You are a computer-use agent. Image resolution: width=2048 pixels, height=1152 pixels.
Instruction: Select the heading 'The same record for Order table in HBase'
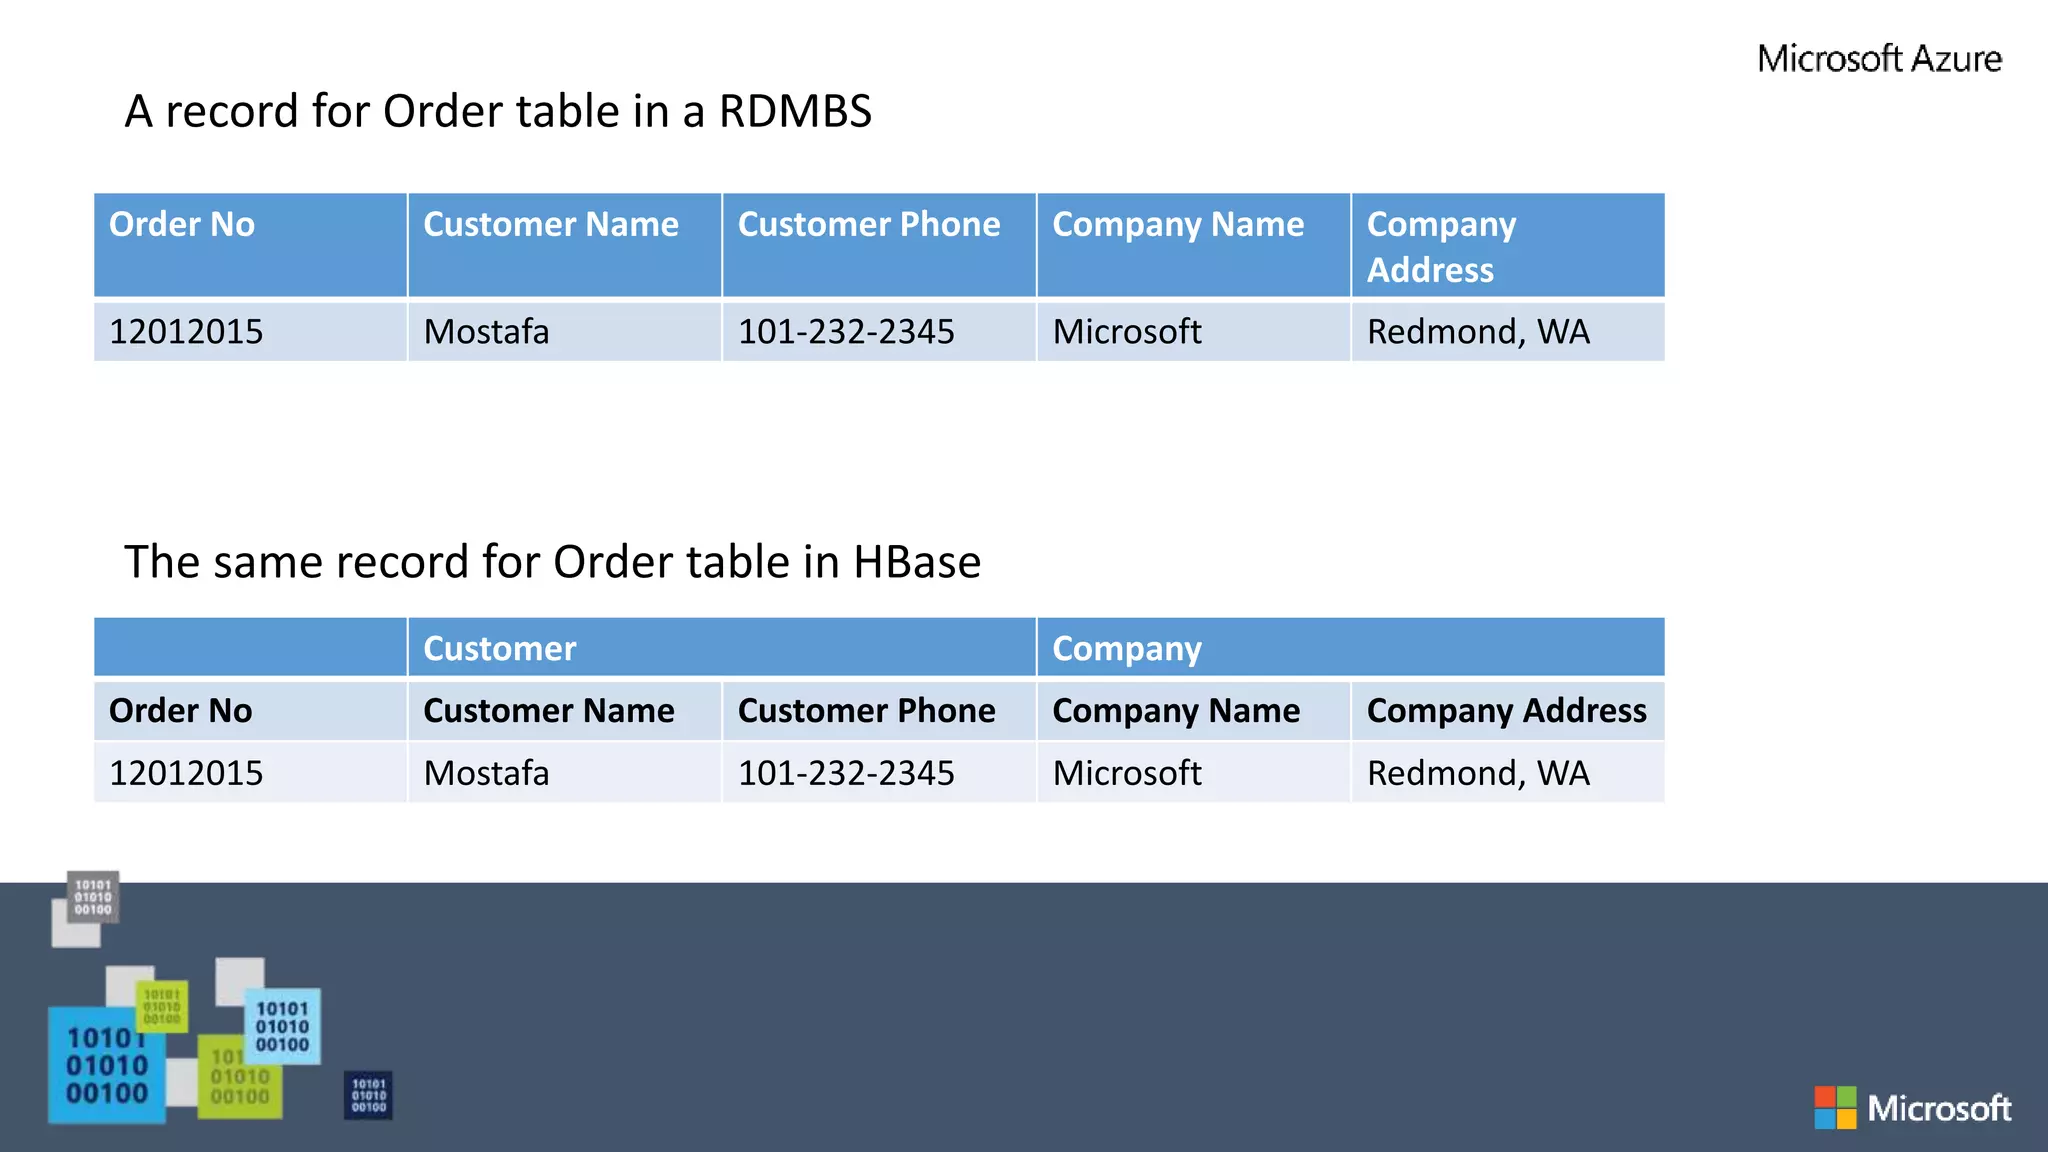click(552, 562)
